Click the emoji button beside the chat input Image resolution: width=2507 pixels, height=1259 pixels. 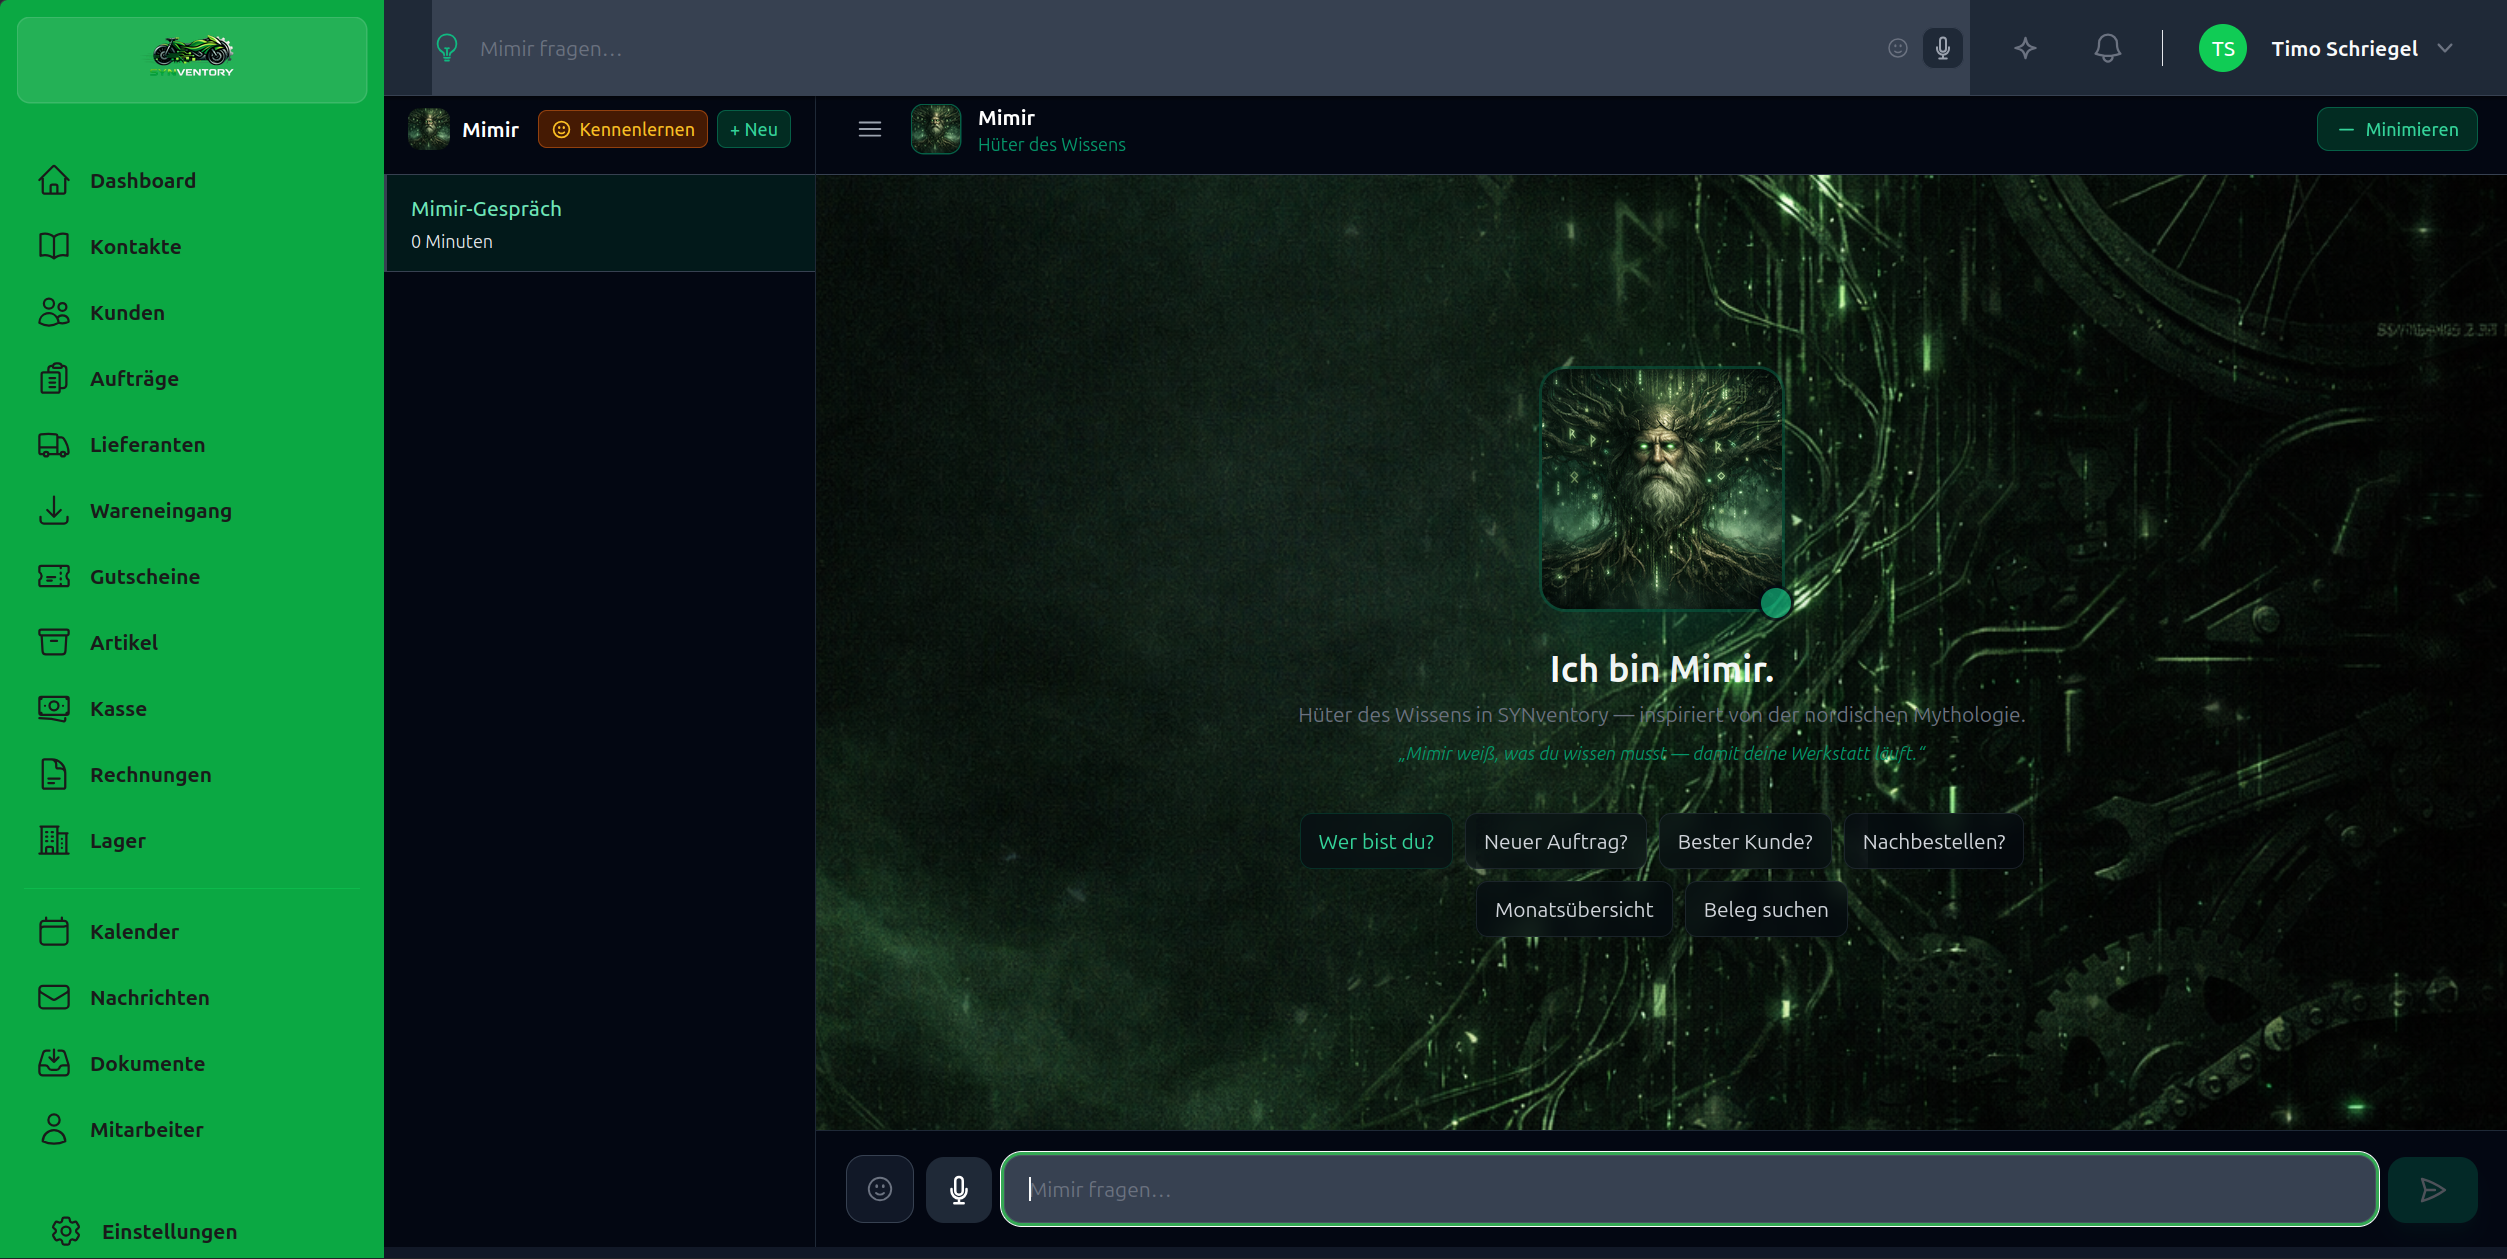879,1189
